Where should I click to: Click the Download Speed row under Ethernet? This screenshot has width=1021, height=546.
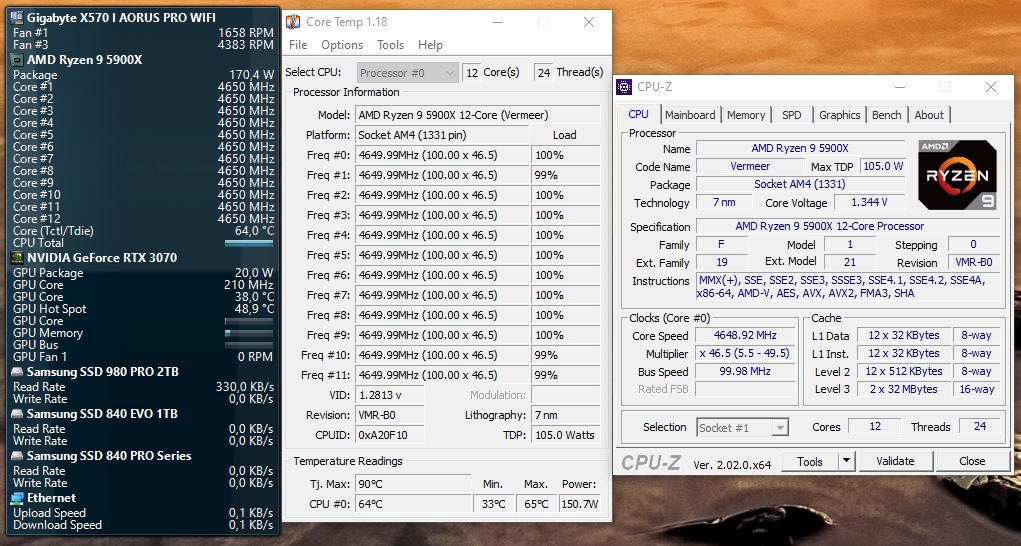143,525
